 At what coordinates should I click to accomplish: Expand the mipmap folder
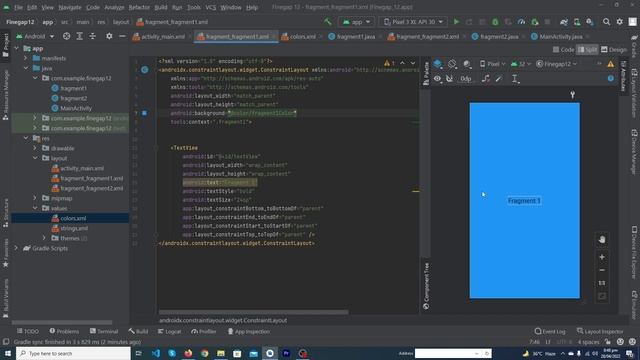35,198
